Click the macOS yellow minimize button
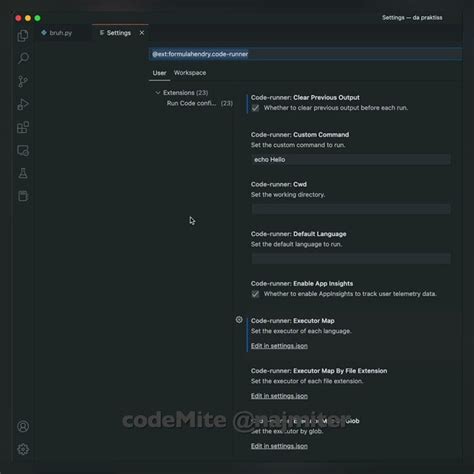The image size is (474, 474). [x=28, y=18]
